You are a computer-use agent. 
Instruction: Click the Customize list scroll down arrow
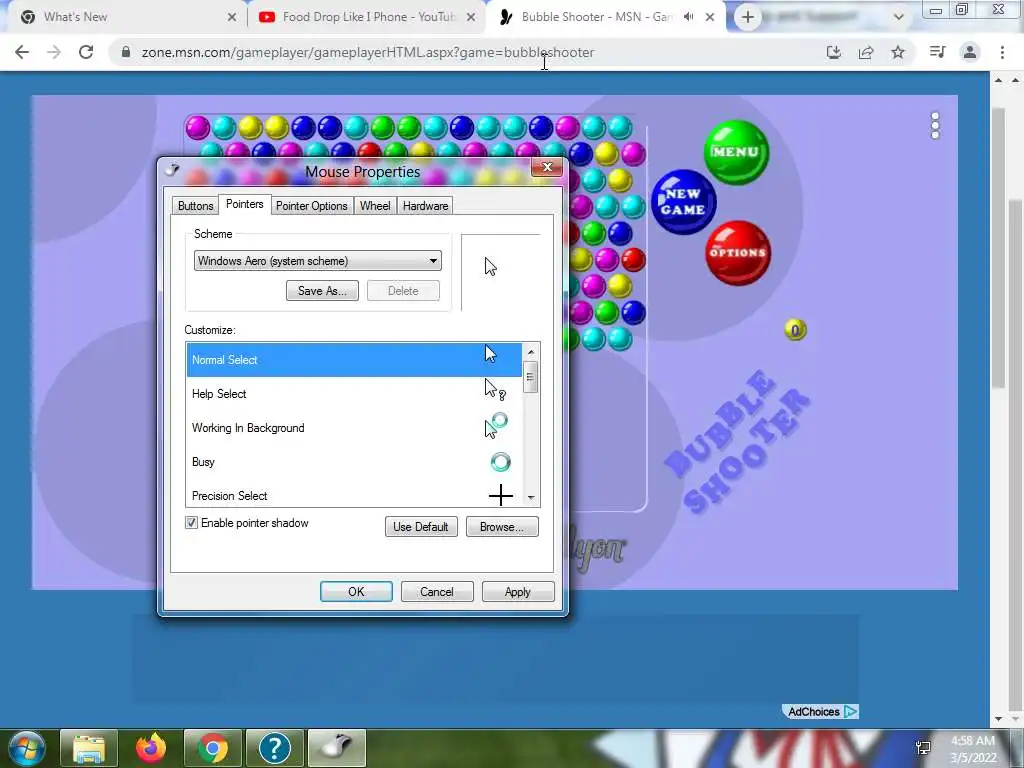point(530,498)
